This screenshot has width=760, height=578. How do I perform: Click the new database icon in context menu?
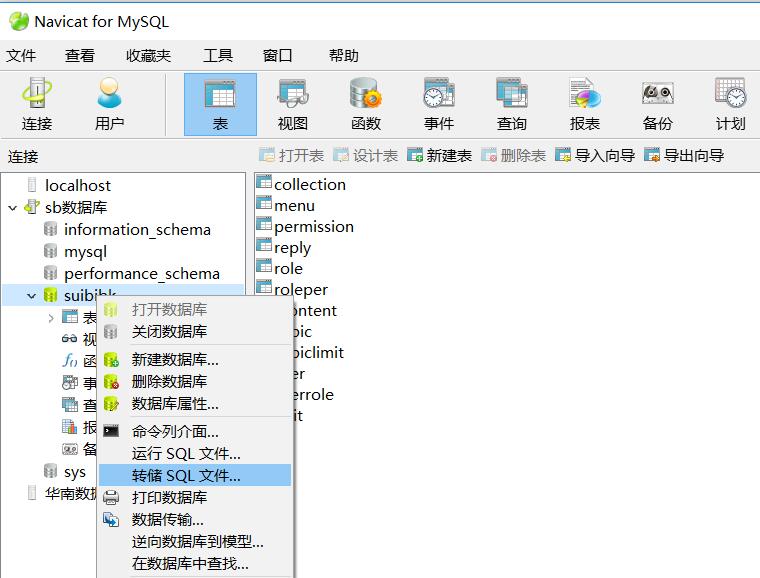point(111,360)
